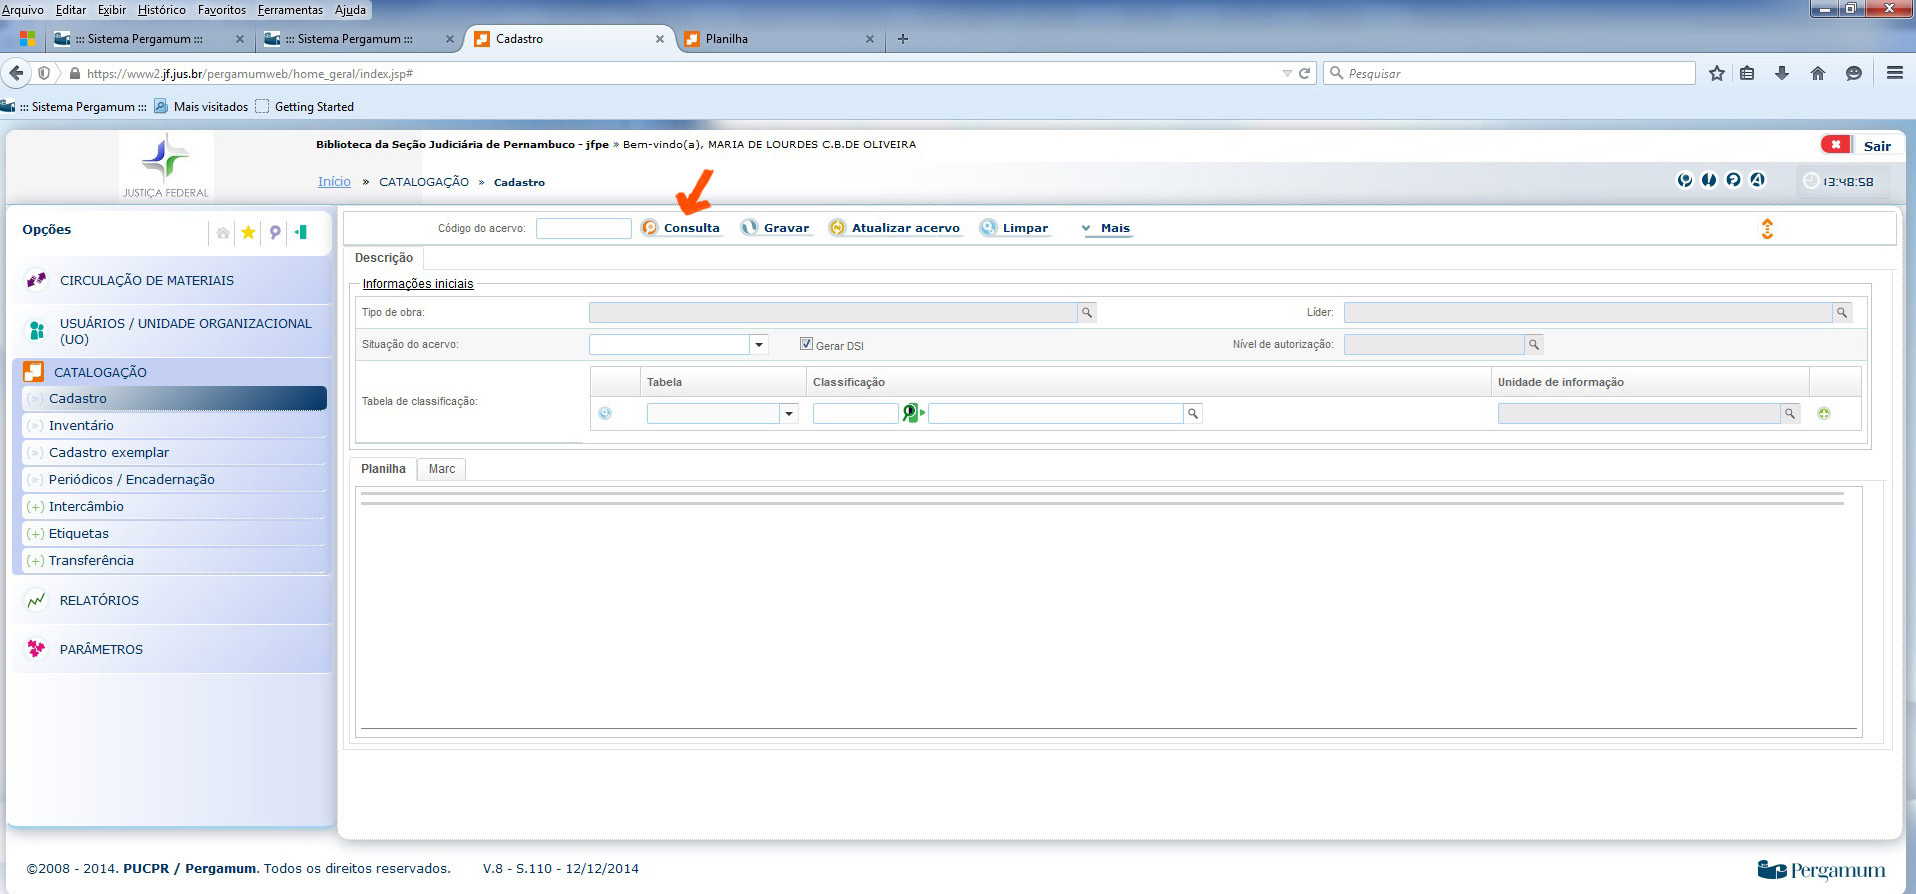Toggle the Gerar DSI checkbox
The width and height of the screenshot is (1916, 894).
coord(806,344)
